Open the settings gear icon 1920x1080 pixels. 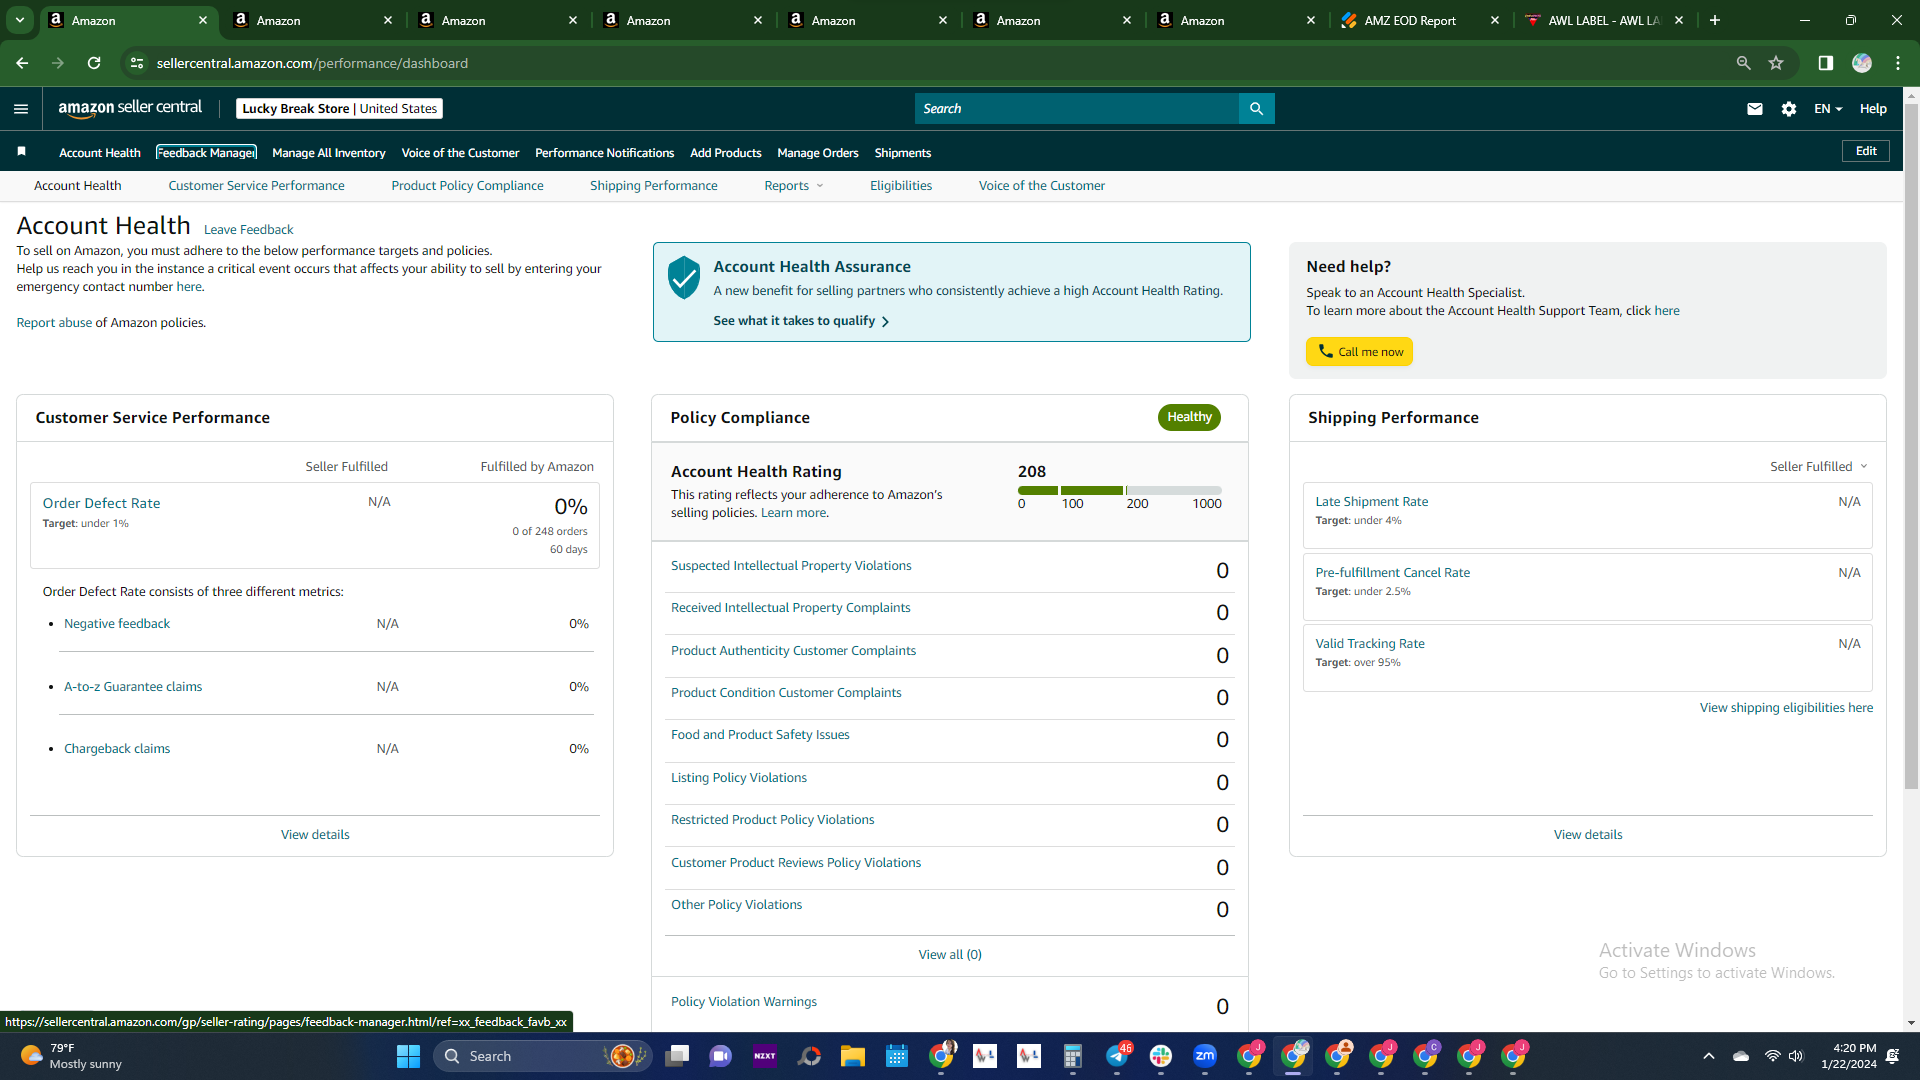[1789, 109]
